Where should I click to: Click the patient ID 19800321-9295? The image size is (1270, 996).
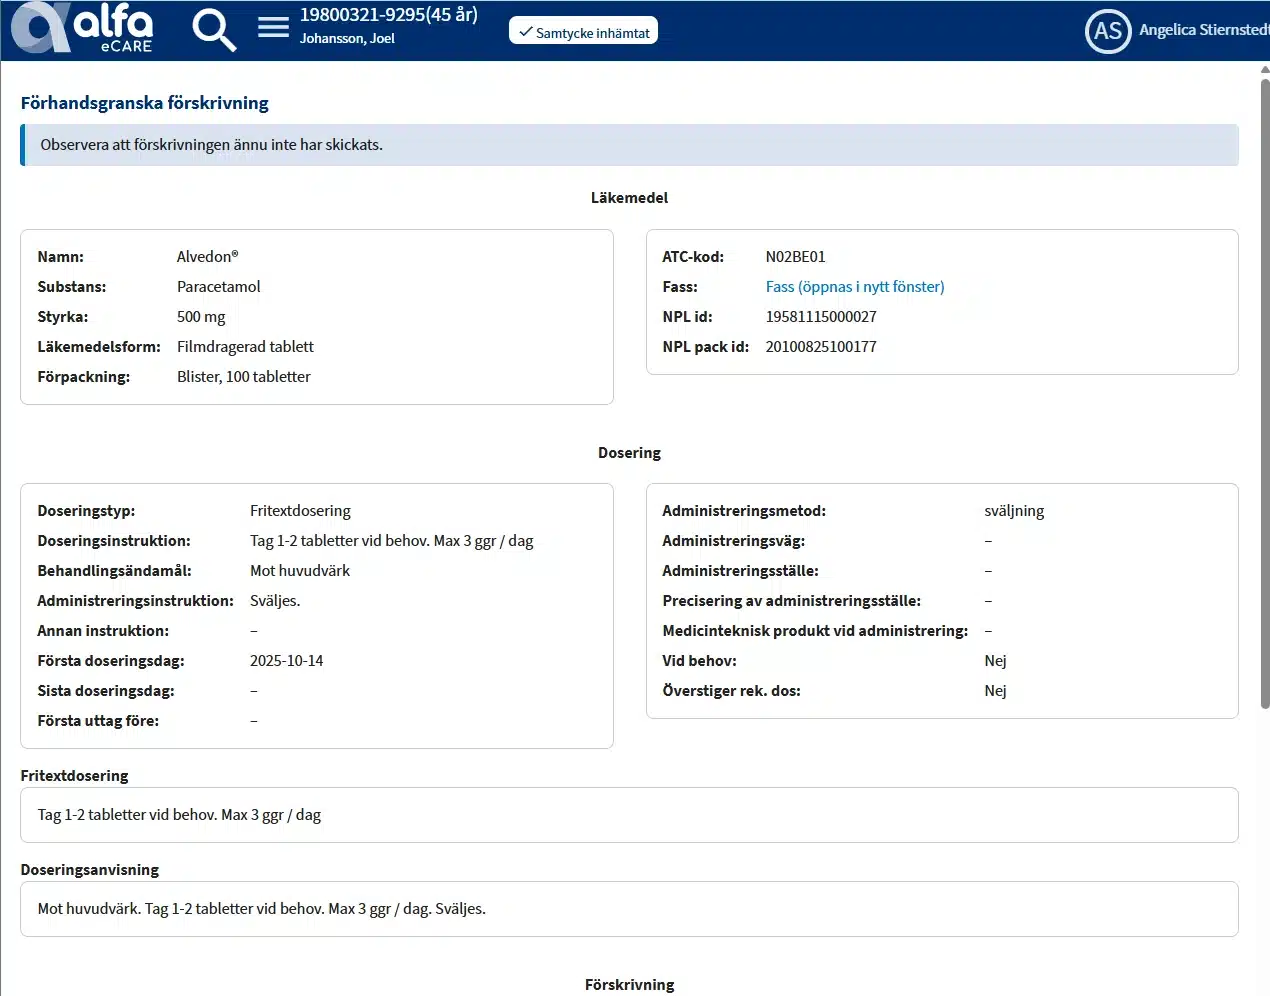[x=388, y=15]
